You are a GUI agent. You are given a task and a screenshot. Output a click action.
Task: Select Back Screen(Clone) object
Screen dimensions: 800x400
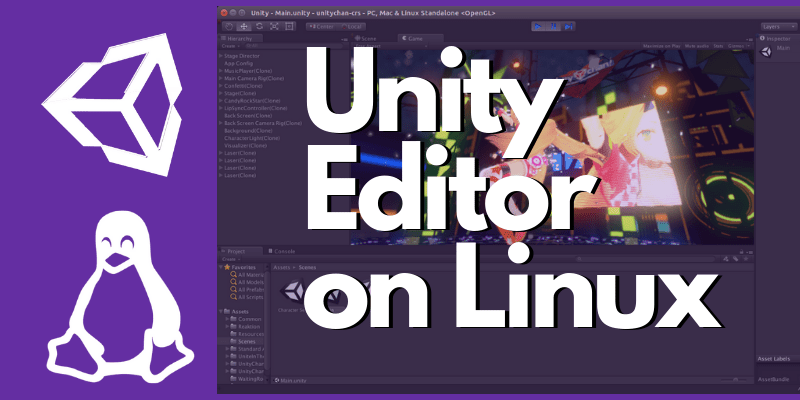tap(248, 116)
